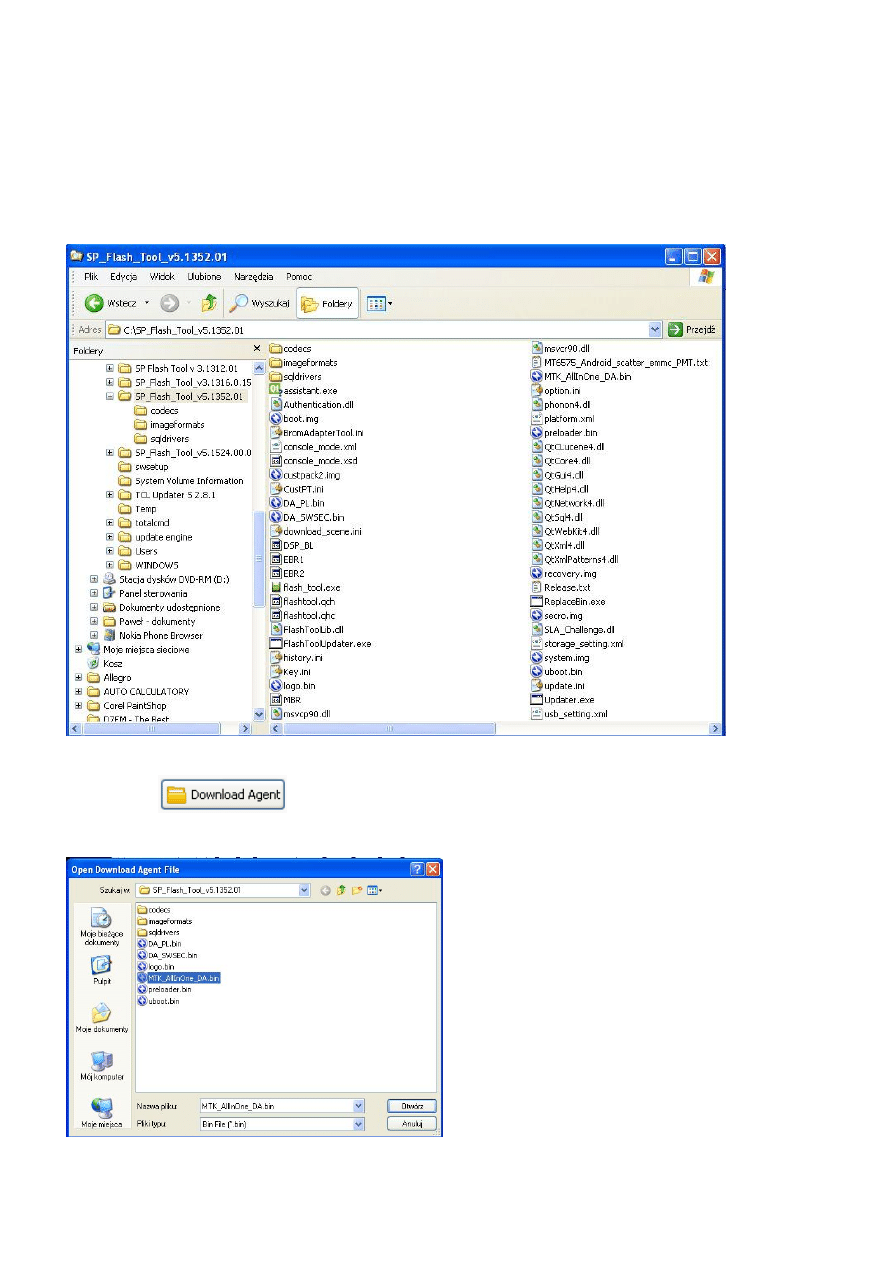893x1263 pixels.
Task: Open the Narzędzia menu
Action: tap(254, 276)
